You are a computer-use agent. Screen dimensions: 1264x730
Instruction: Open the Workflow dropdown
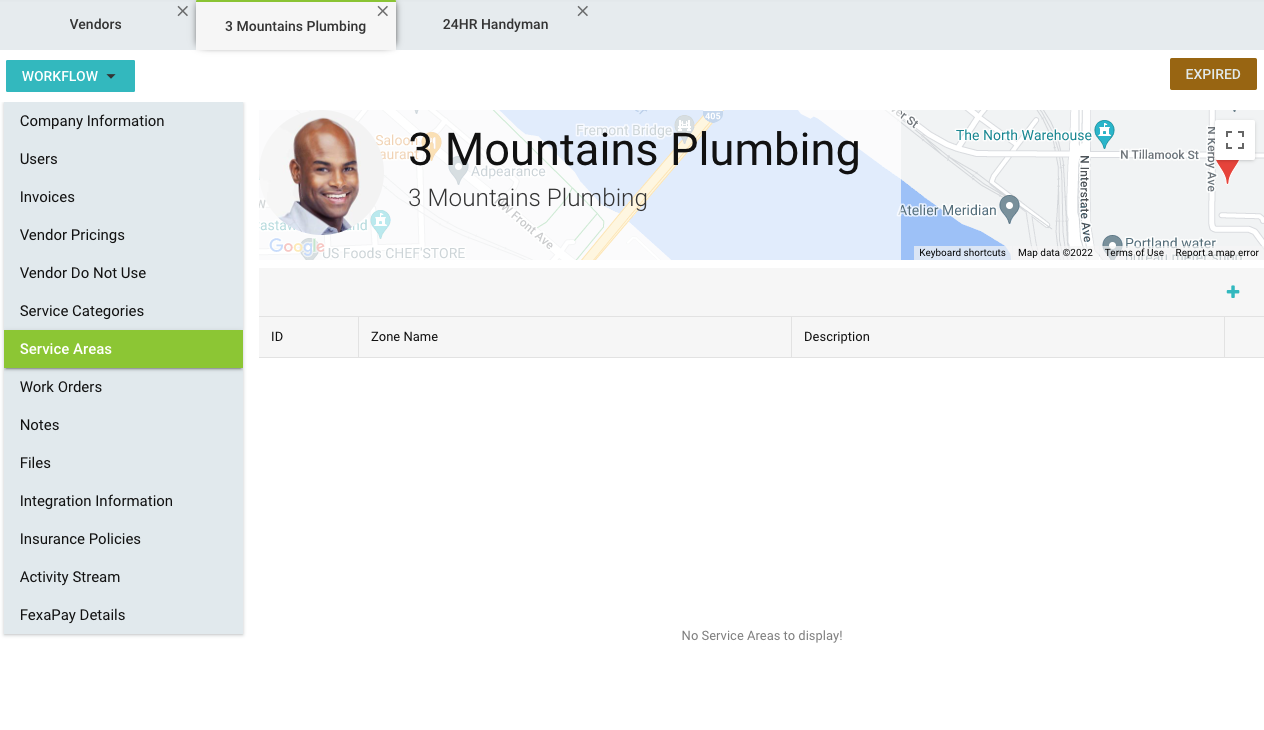click(70, 76)
